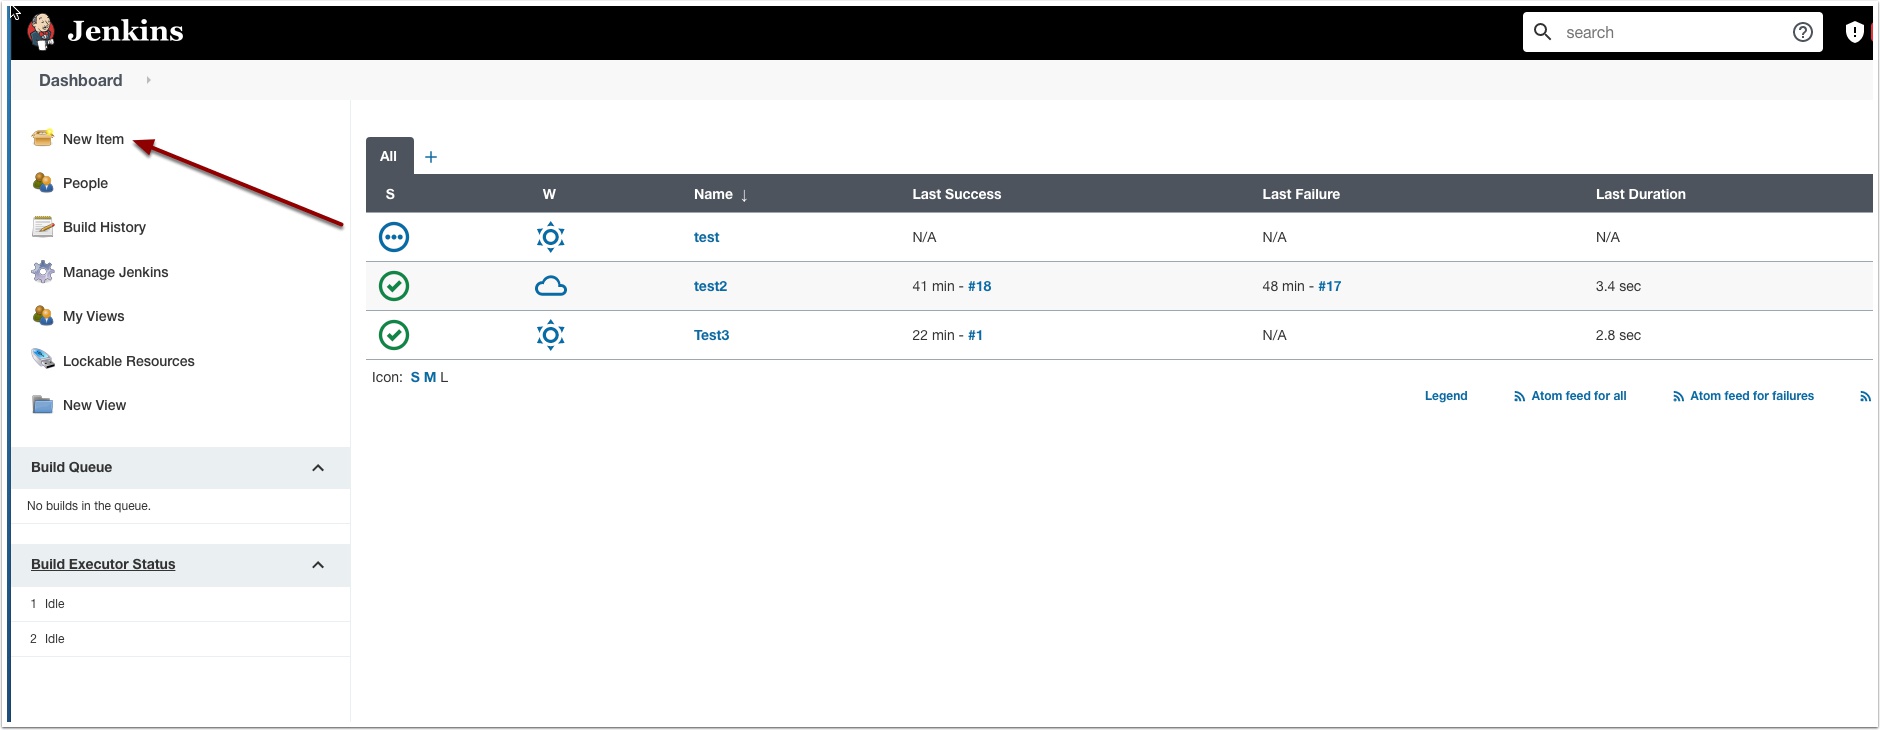The image size is (1880, 730).
Task: Collapse the Build Executor Status panel
Action: pyautogui.click(x=318, y=565)
